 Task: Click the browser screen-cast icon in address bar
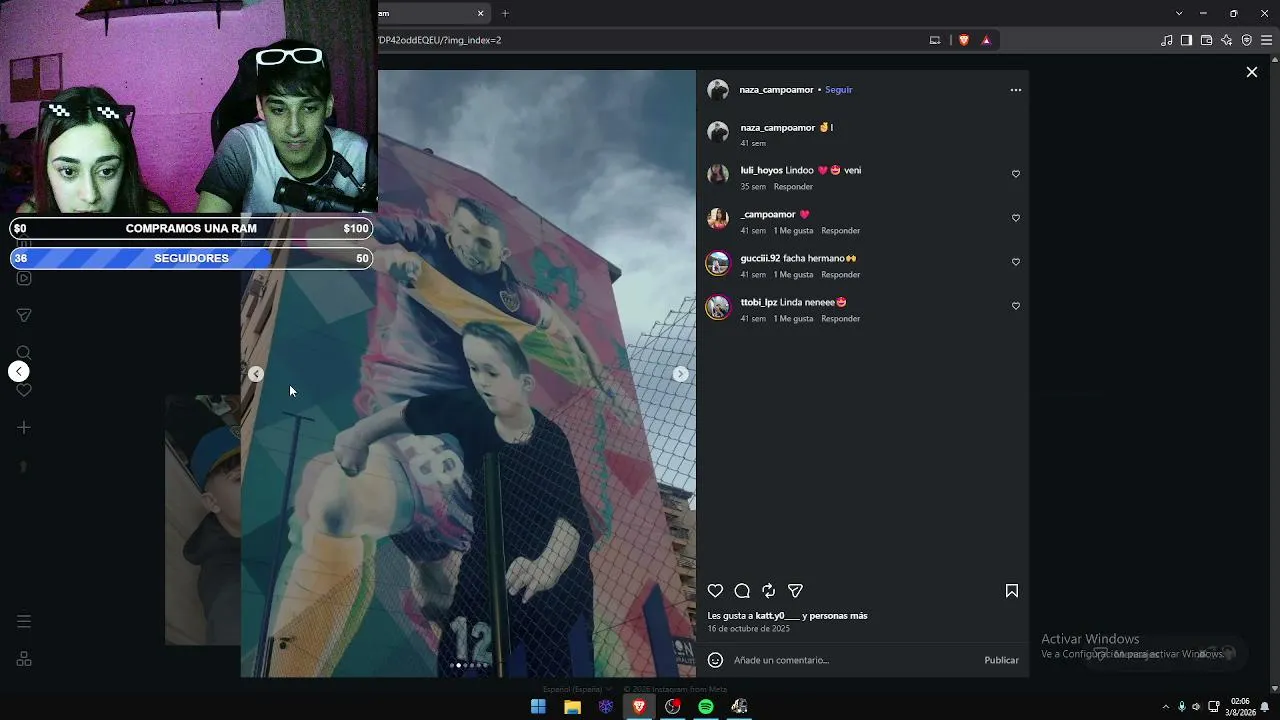point(935,40)
